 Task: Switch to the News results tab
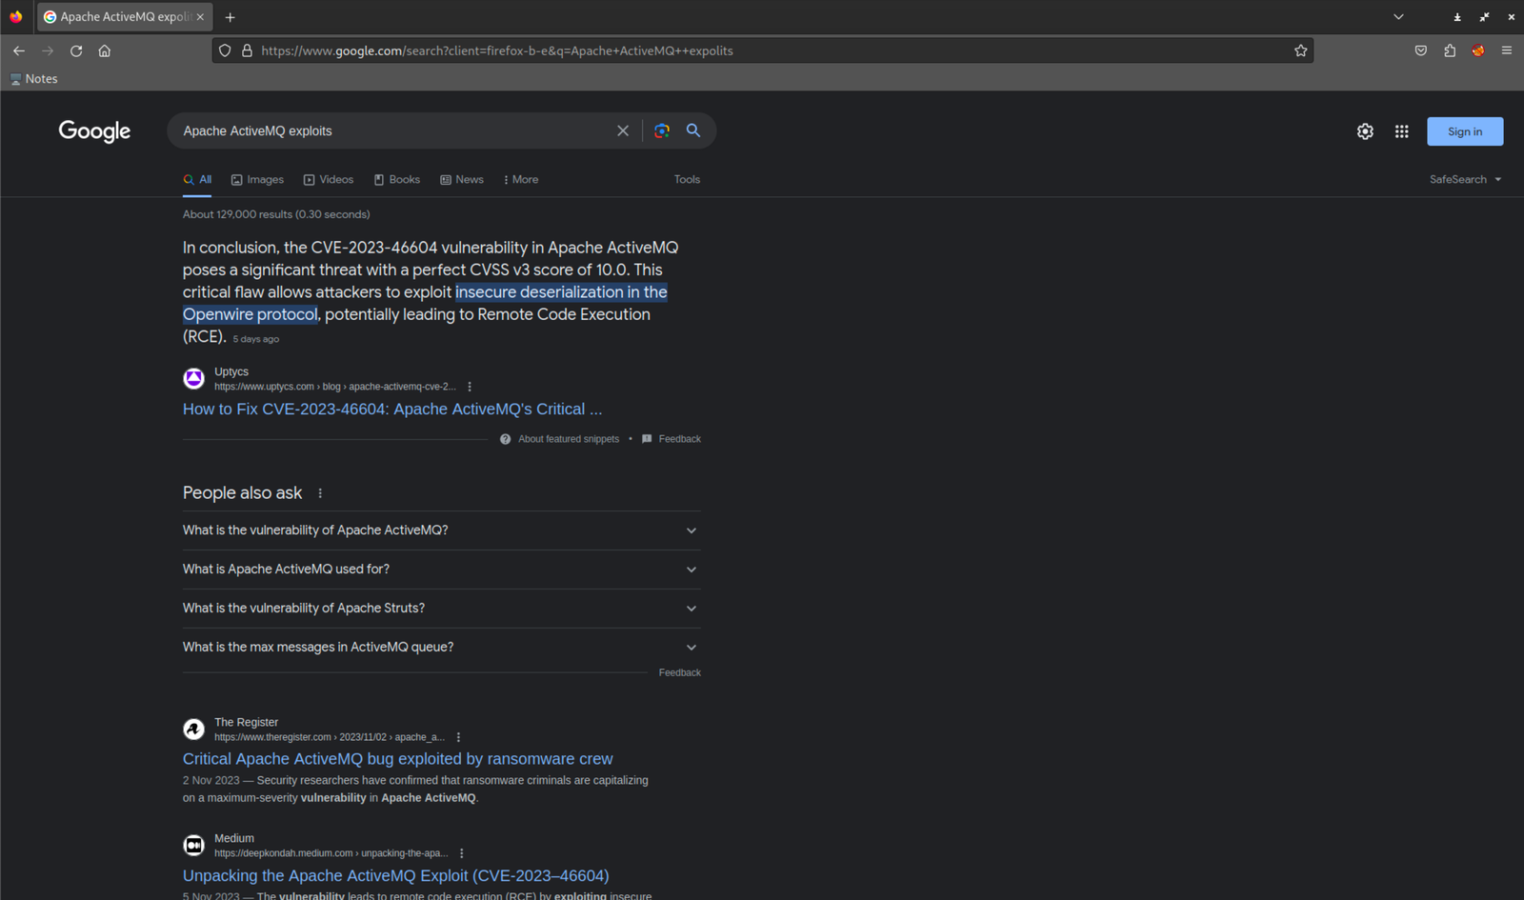[462, 180]
